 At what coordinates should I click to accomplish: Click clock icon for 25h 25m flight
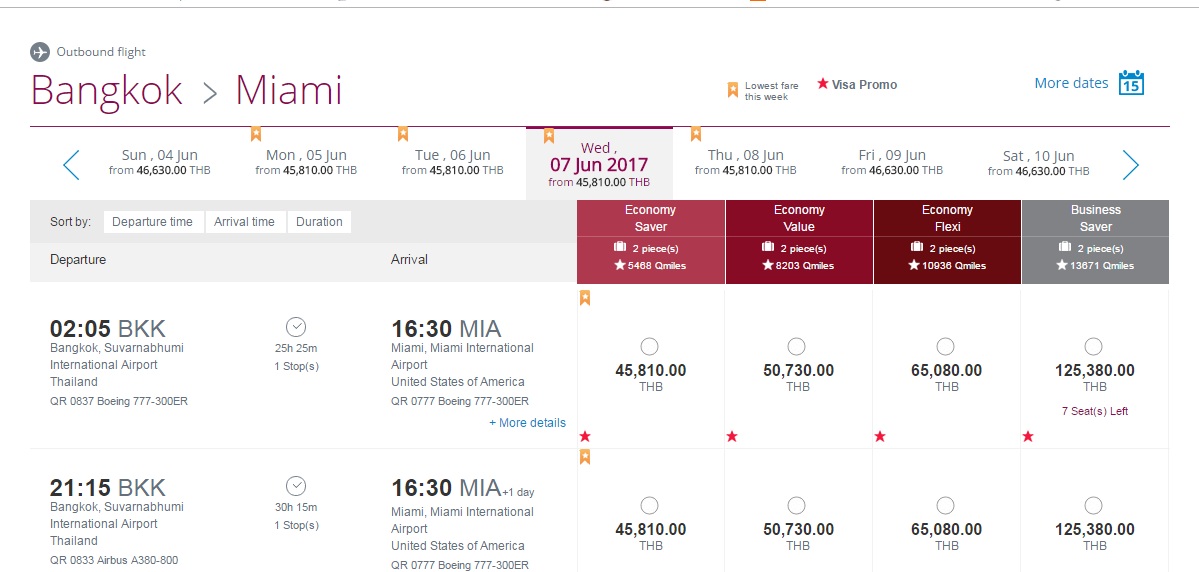coord(296,327)
